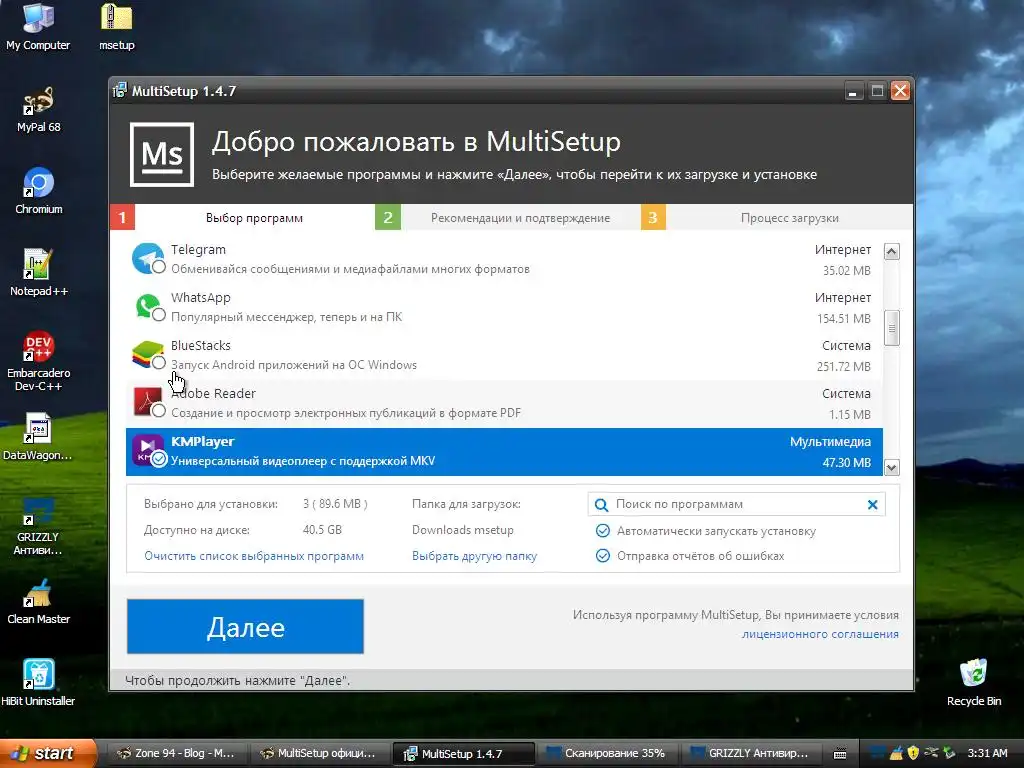Minimize the MultiSetup window
This screenshot has height=768, width=1024.
853,91
